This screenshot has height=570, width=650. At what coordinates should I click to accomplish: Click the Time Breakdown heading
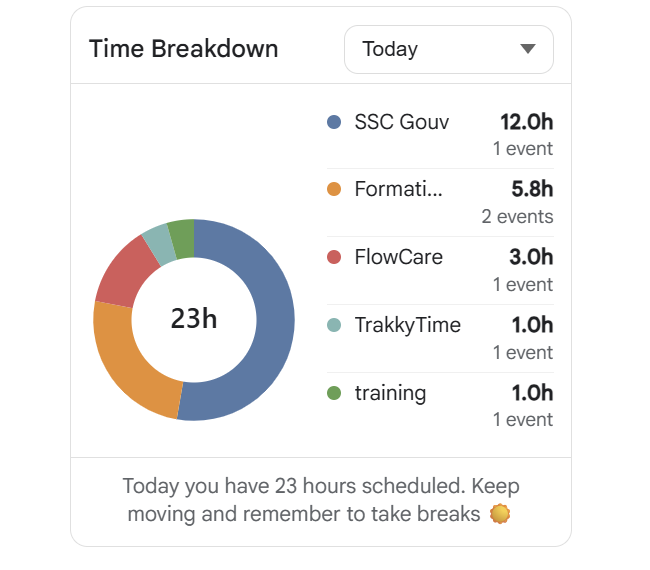[x=183, y=49]
